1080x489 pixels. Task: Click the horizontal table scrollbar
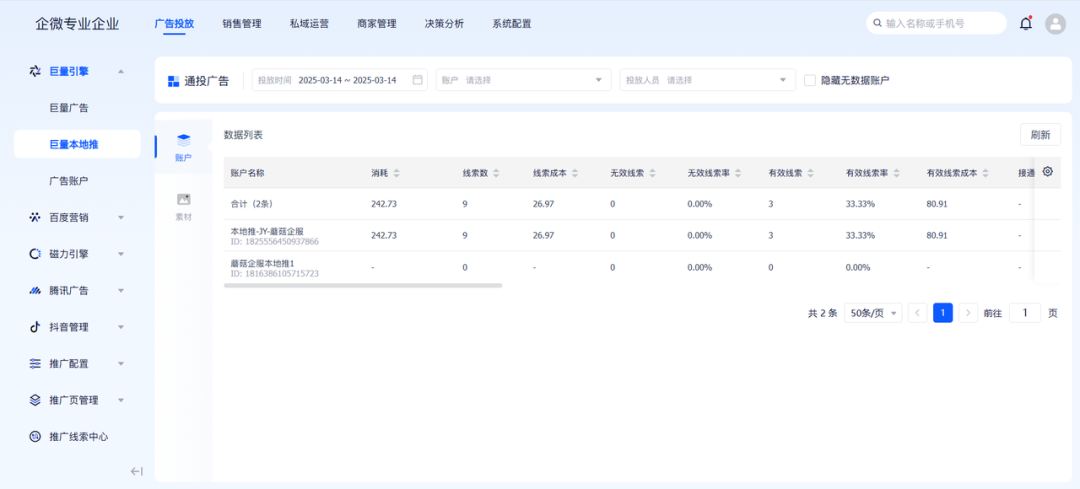coord(363,285)
